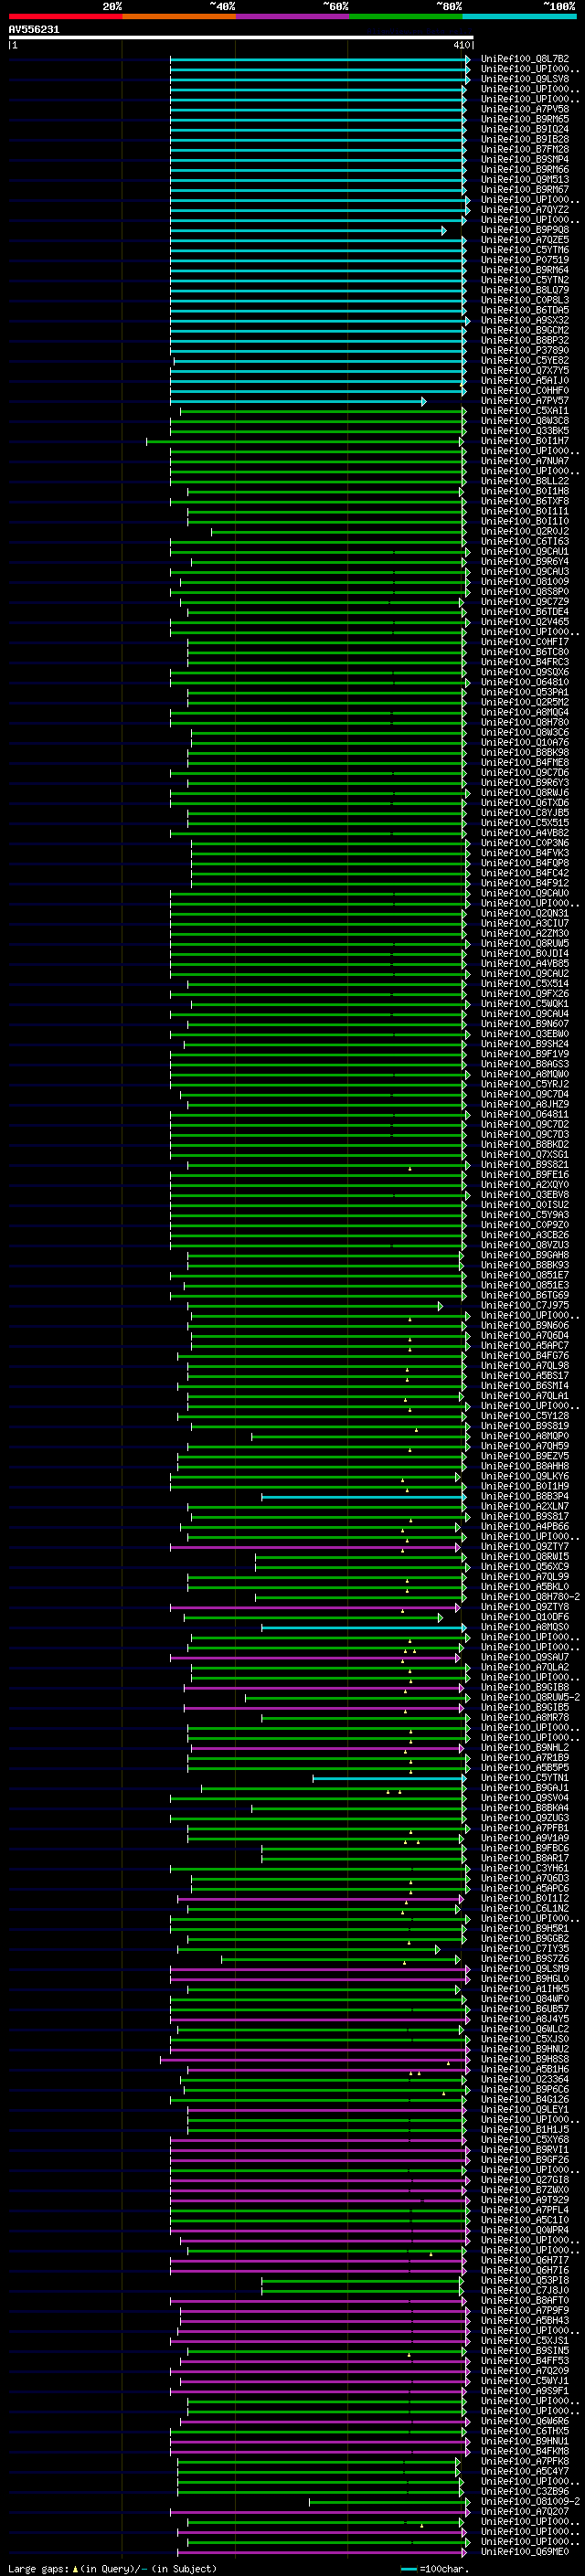585x2576 pixels.
Task: Click the alignment end arrow of UniRef100_C7IY35
Action: coord(438,1949)
